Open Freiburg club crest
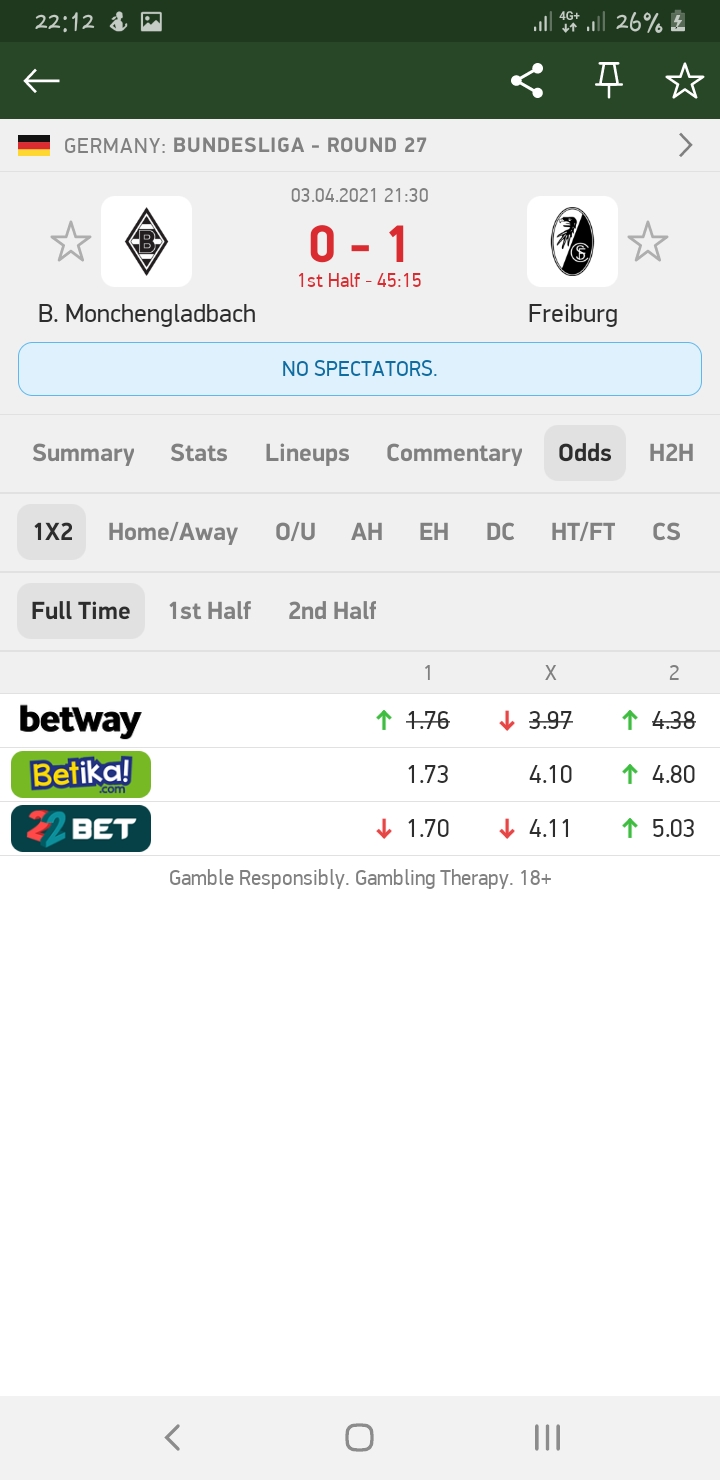This screenshot has height=1480, width=720. (572, 241)
